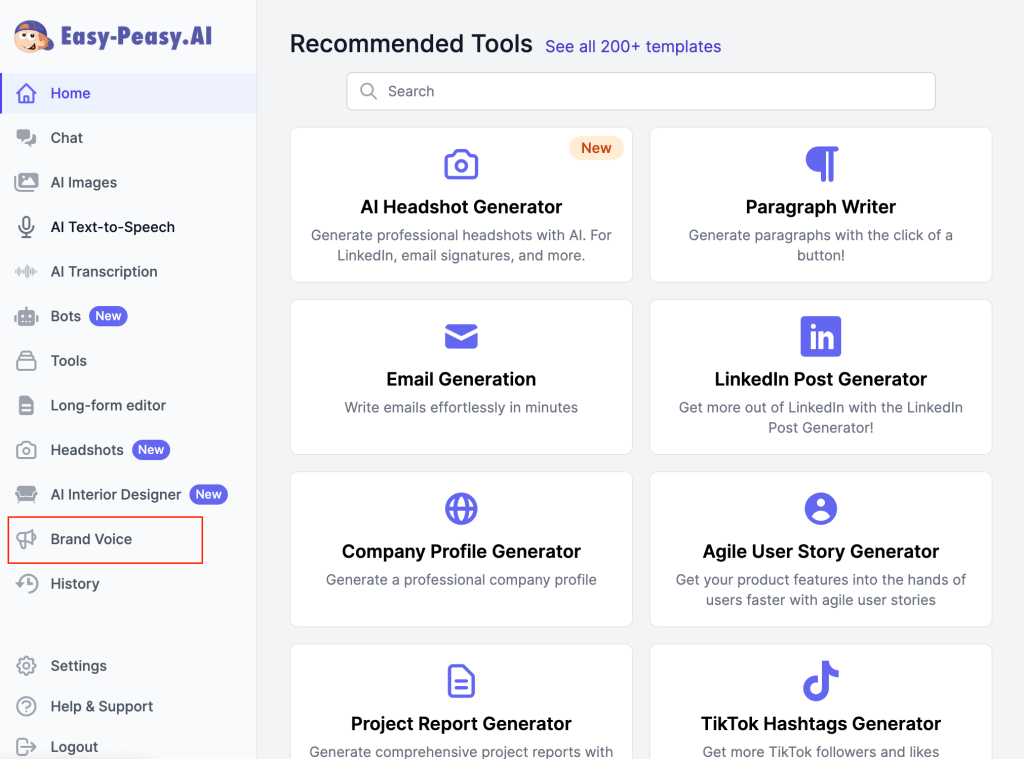
Task: Click the Paragraph Writer pilcrow icon
Action: [821, 164]
